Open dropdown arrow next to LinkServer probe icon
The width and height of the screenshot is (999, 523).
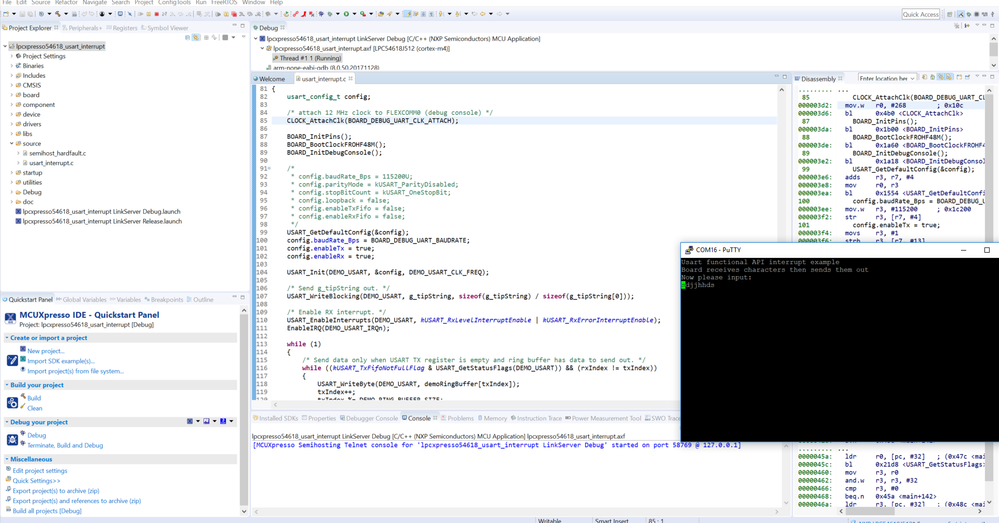click(198, 421)
